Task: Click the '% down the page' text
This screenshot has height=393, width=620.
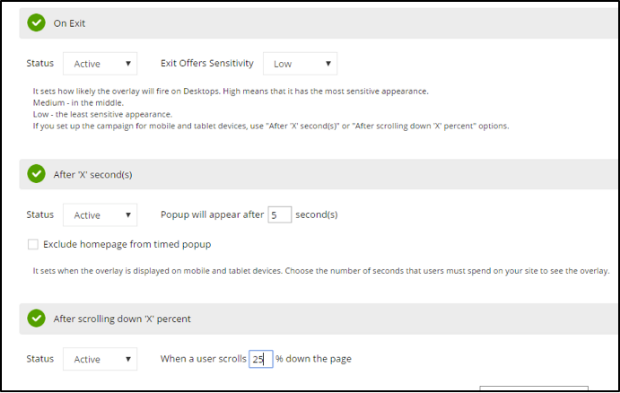Action: coord(314,359)
